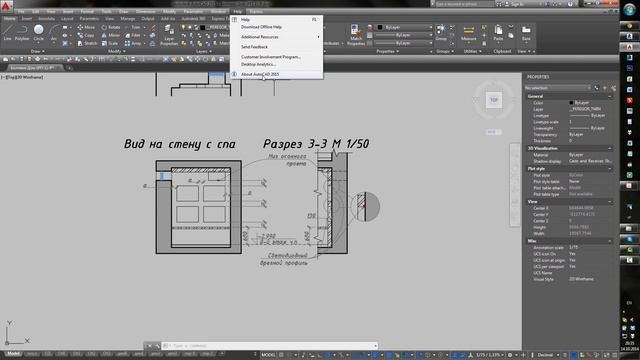Image resolution: width=640 pixels, height=360 pixels.
Task: Open Additional Resources submenu
Action: tap(276, 37)
